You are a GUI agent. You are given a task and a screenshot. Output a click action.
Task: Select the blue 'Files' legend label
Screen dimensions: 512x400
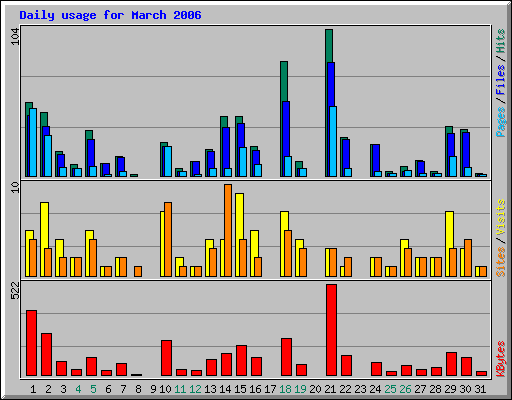(501, 80)
